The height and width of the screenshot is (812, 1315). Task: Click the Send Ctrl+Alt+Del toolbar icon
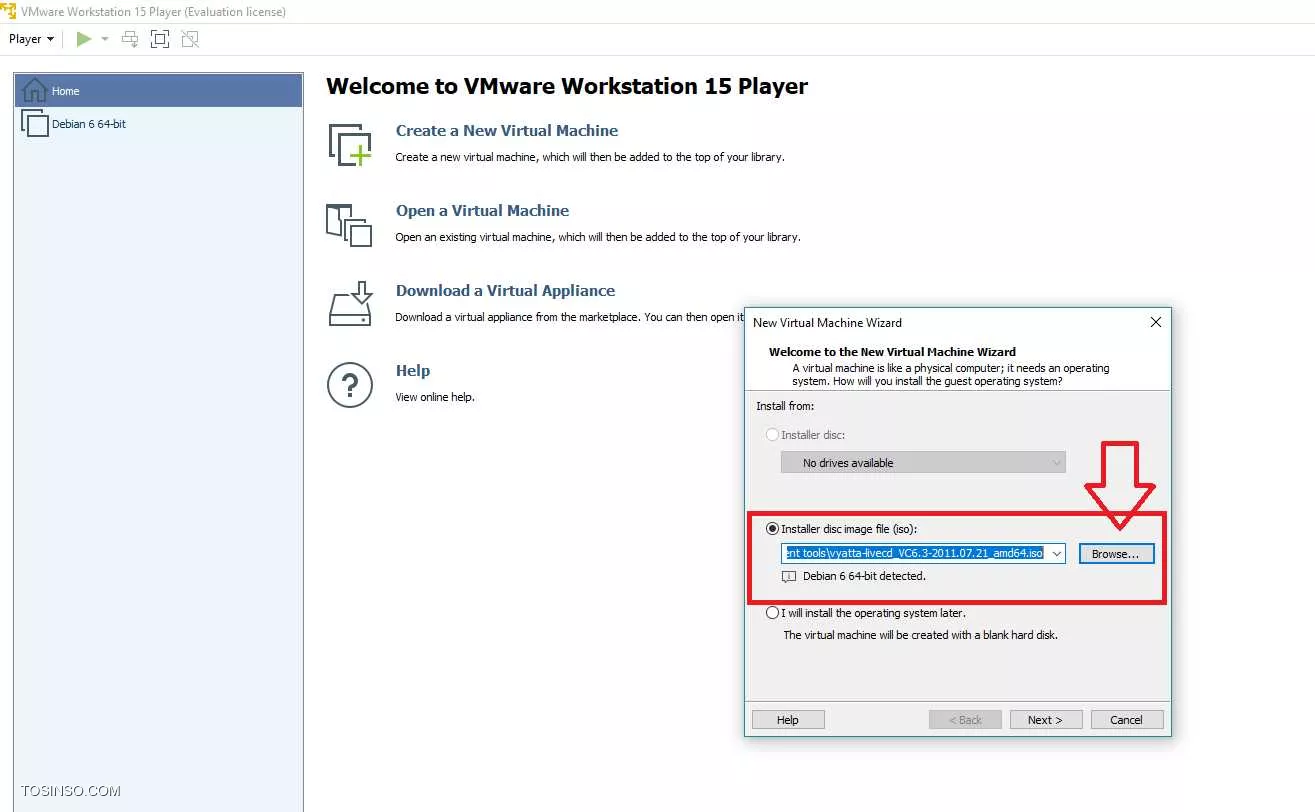[x=130, y=39]
